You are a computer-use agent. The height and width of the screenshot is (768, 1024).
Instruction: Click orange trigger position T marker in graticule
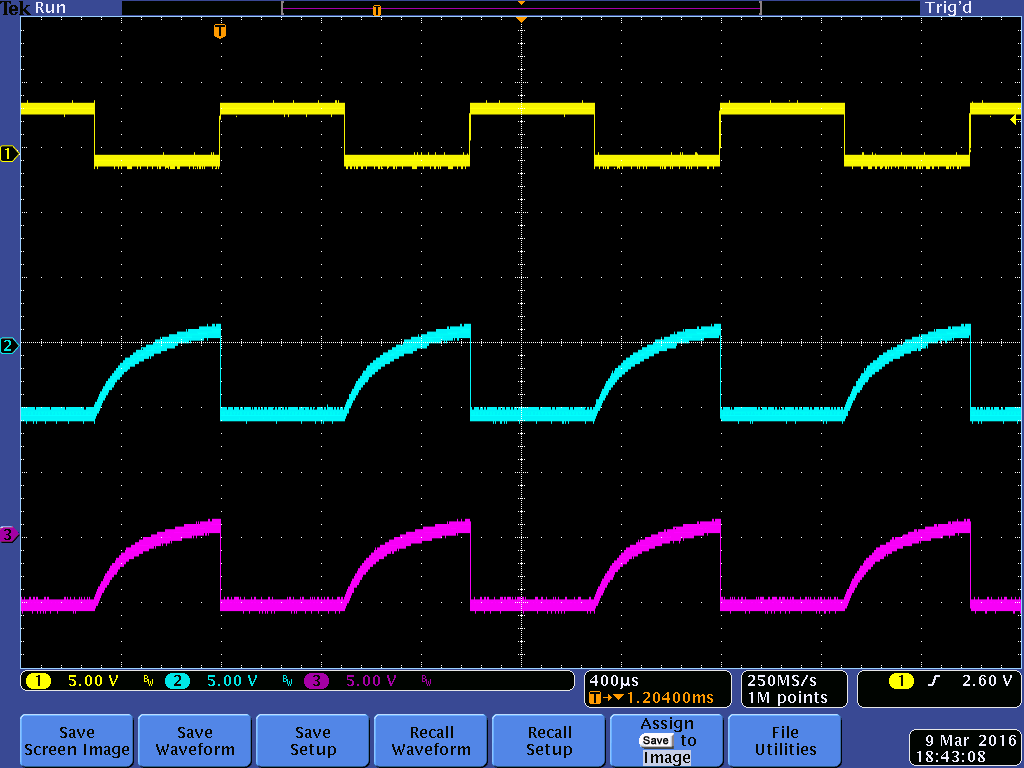click(220, 31)
